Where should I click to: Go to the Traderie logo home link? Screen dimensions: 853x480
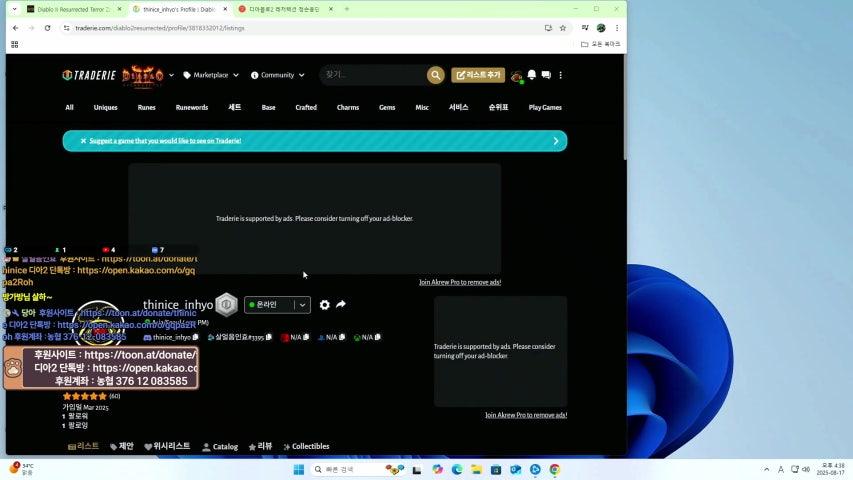(89, 75)
